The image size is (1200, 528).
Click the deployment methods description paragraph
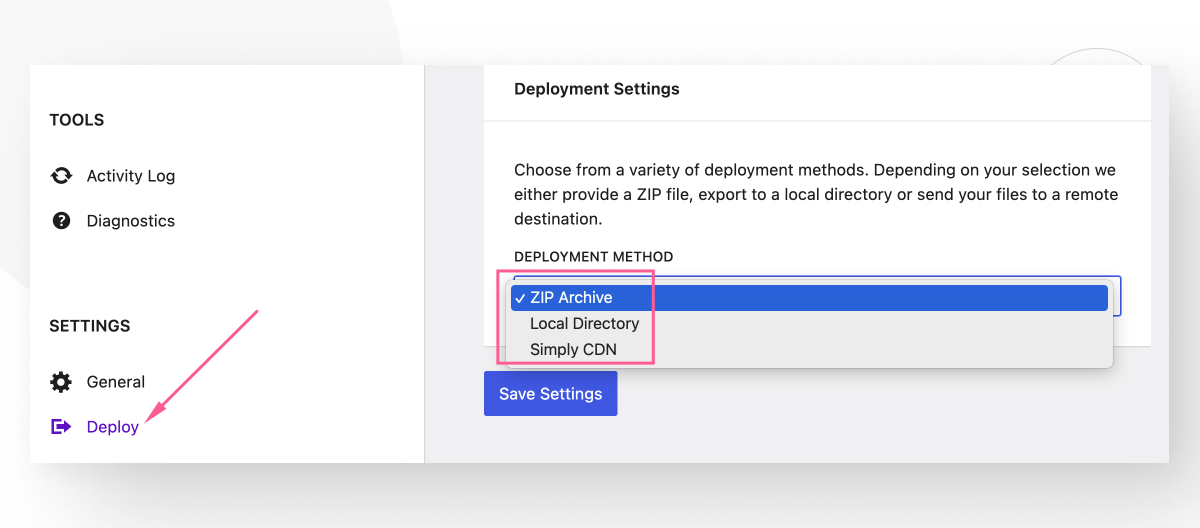815,194
